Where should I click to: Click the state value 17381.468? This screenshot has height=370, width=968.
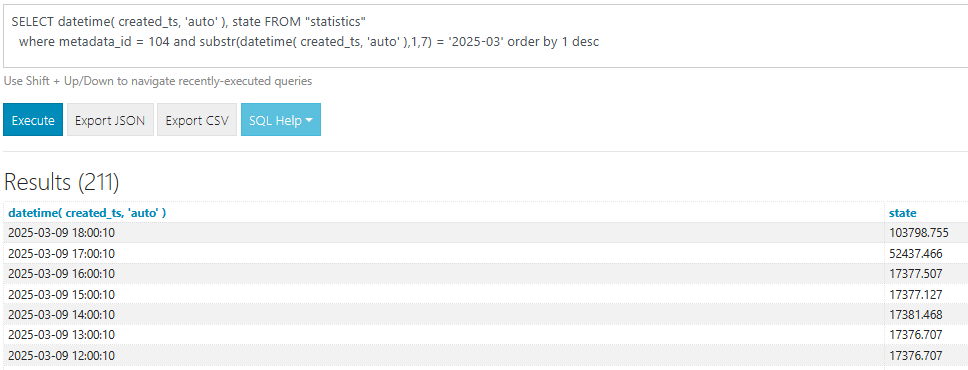[x=916, y=314]
